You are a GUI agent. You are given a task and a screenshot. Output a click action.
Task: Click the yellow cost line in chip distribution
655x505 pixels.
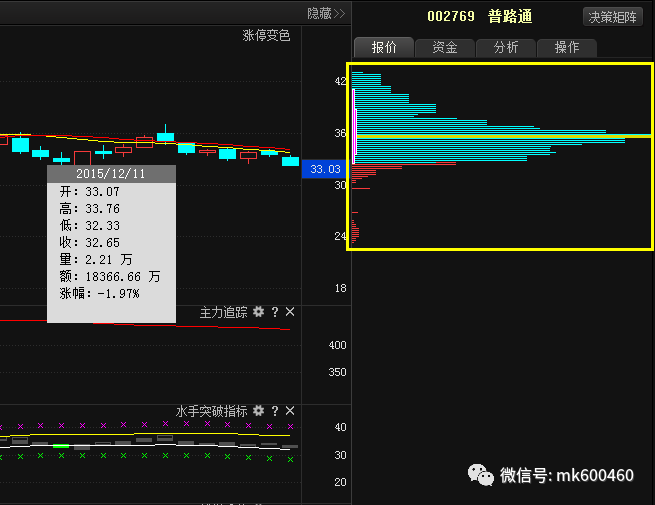tap(500, 136)
